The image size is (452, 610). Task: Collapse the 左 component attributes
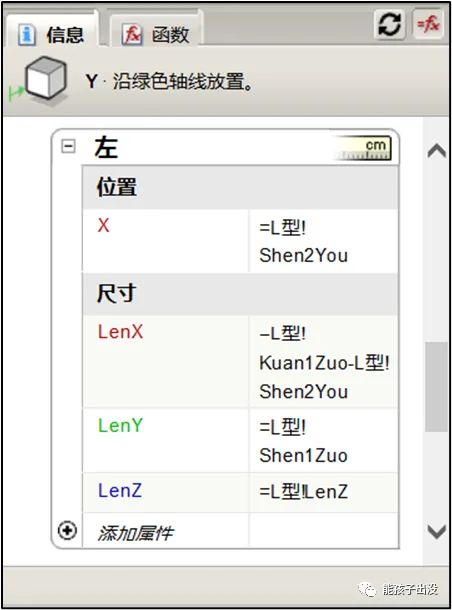point(68,147)
